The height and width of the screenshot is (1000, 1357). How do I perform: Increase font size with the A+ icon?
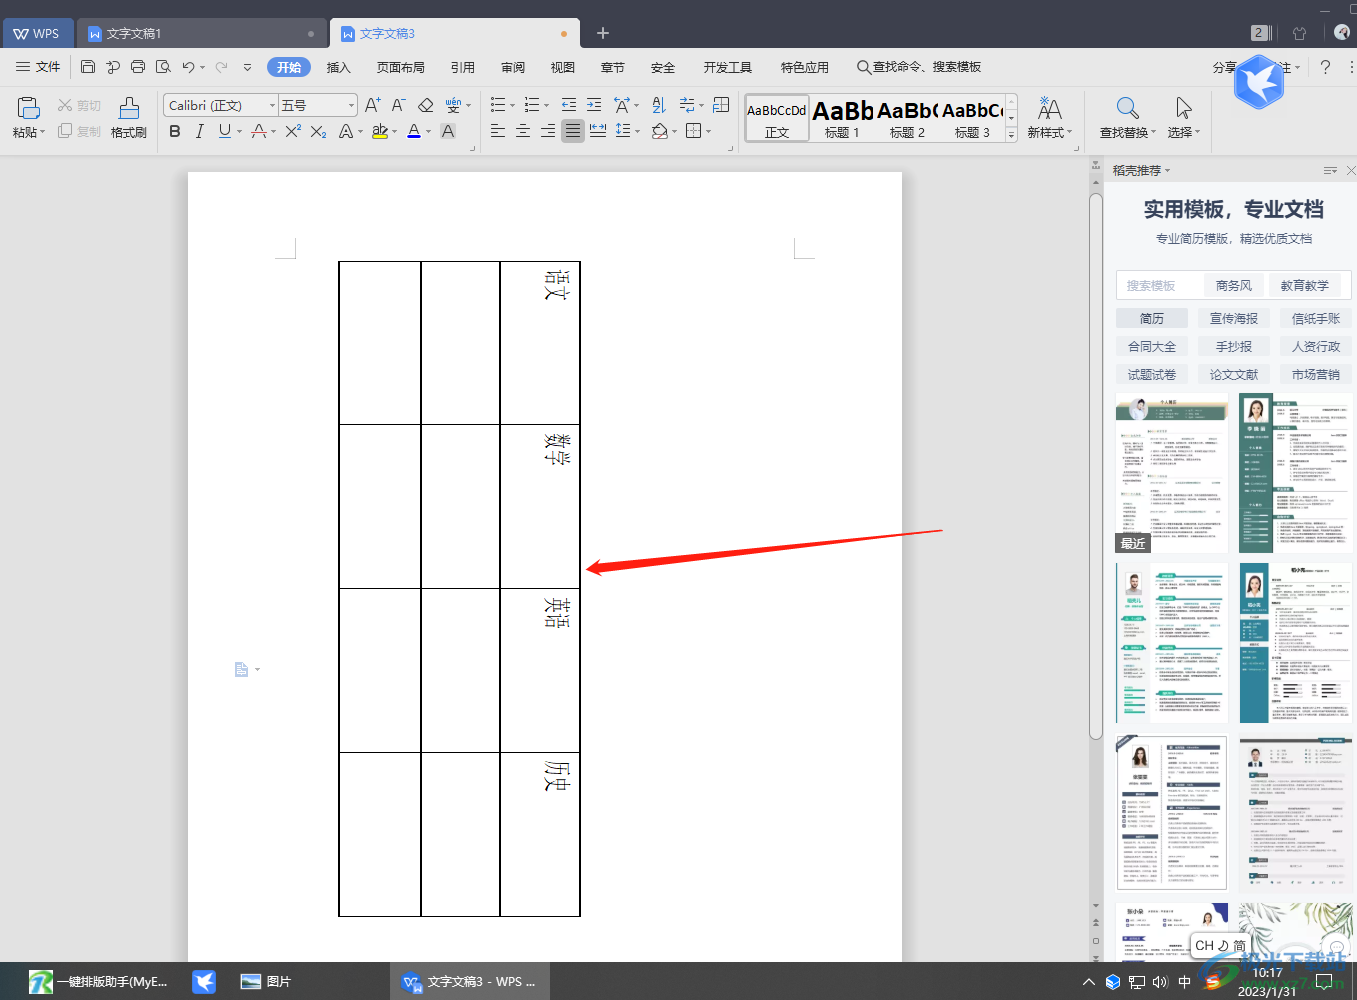(372, 105)
